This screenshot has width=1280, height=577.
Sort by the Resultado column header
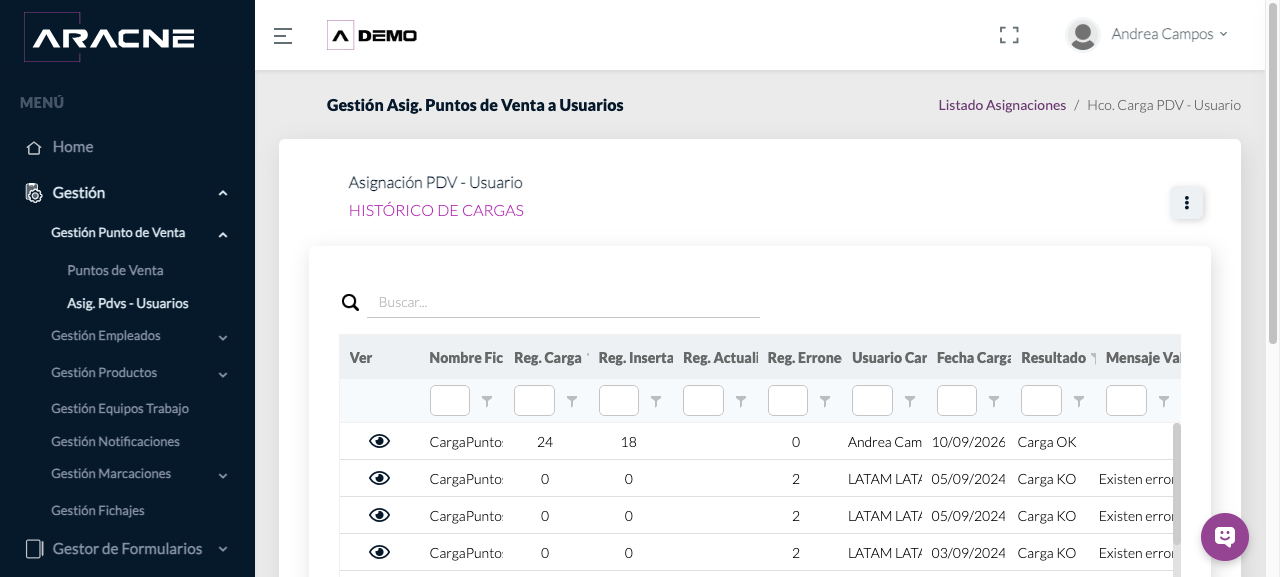click(x=1053, y=357)
